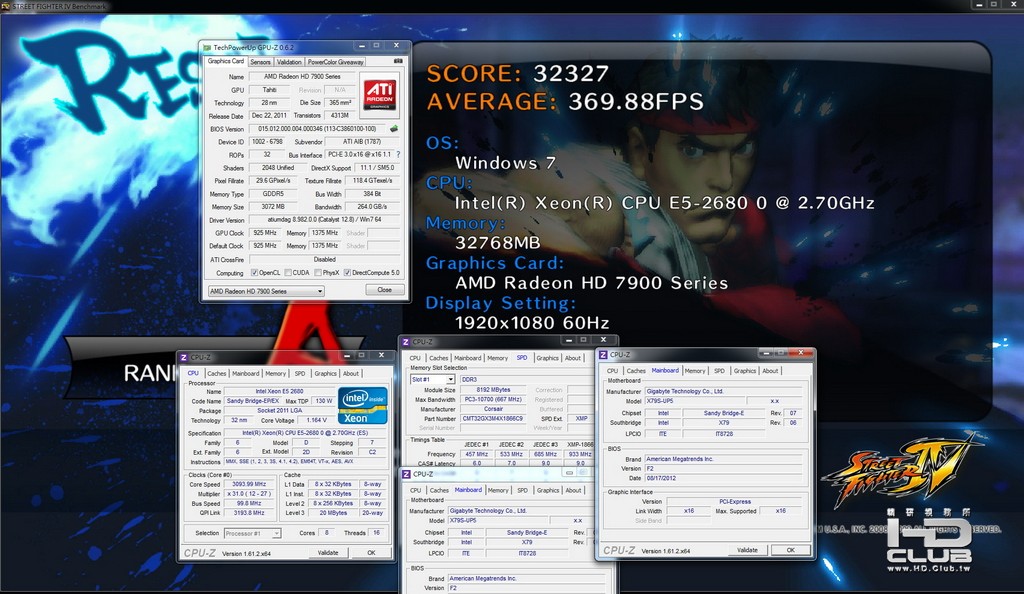Viewport: 1024px width, 594px height.
Task: Open the Mainboard tab in the CPU-Z Processor window
Action: (246, 373)
